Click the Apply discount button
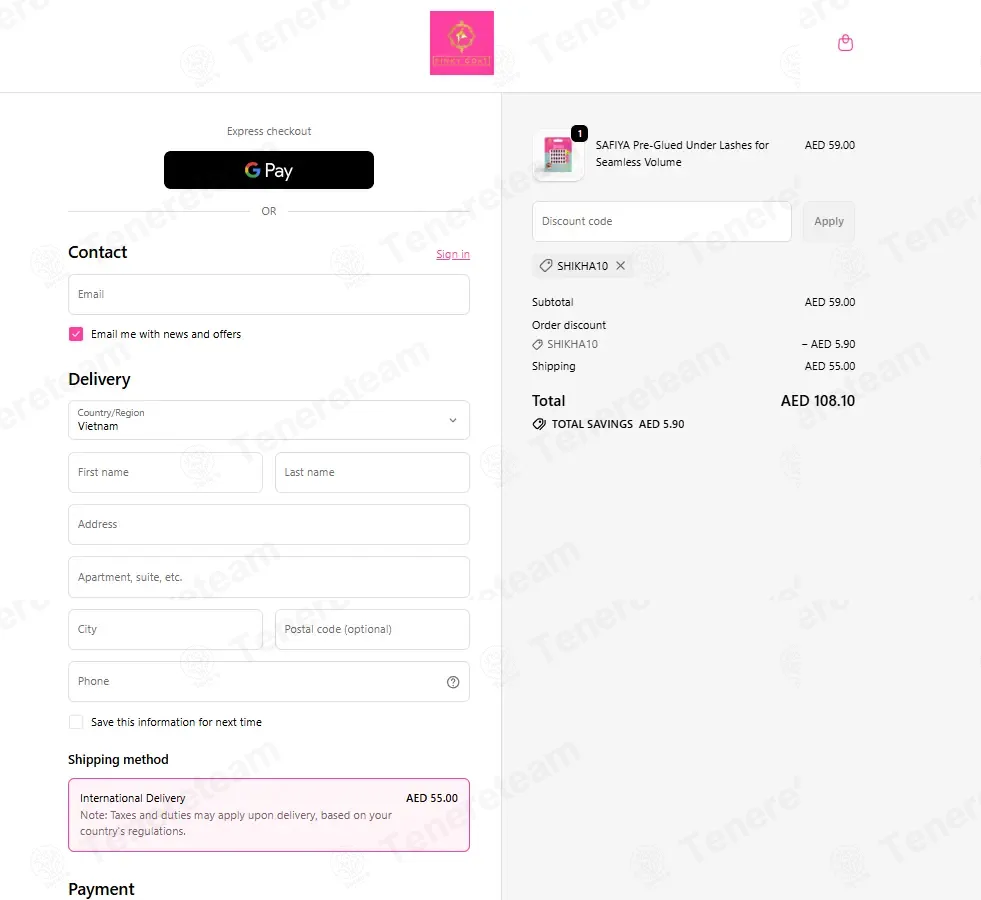The width and height of the screenshot is (981, 900). click(829, 221)
